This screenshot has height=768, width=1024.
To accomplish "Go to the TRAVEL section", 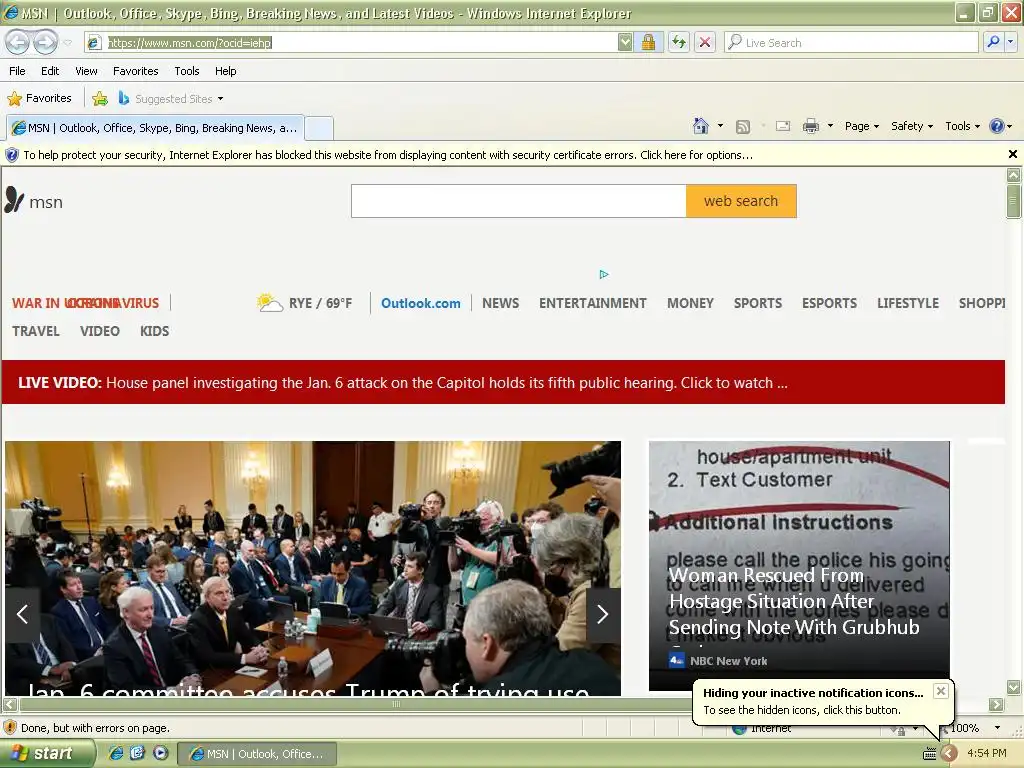I will 36,331.
